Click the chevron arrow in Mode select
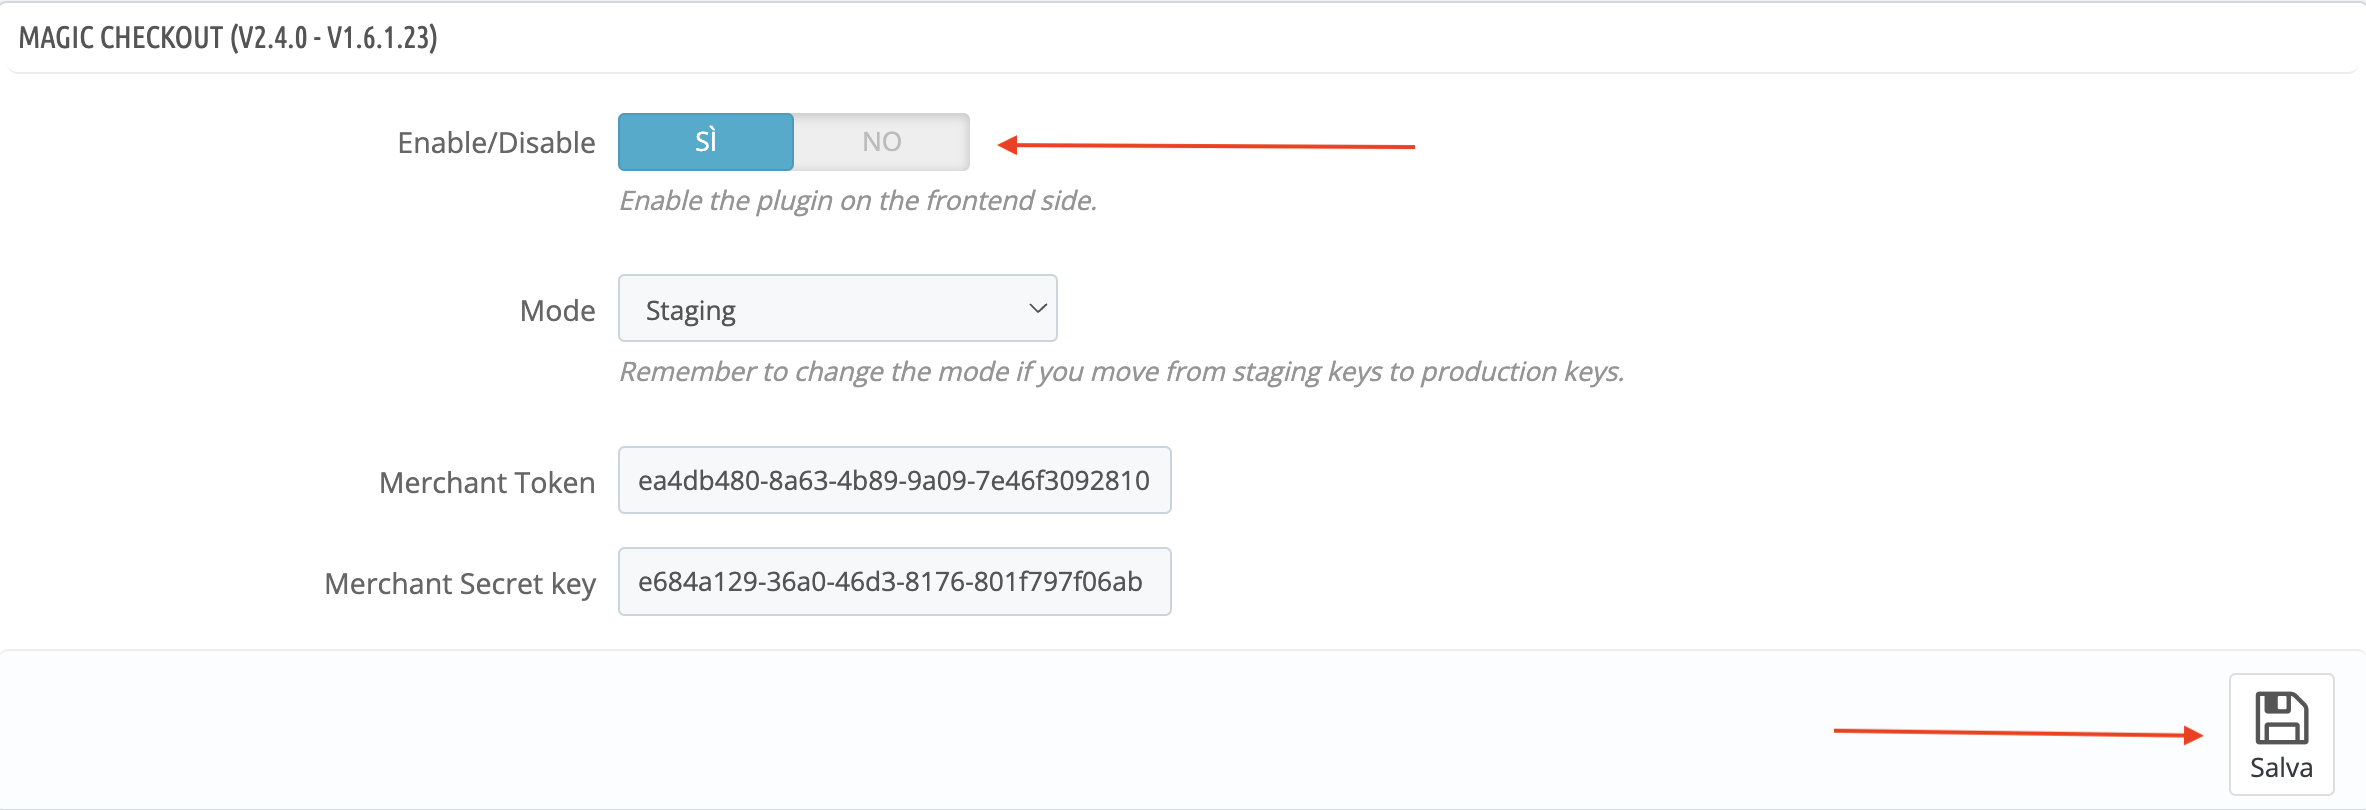This screenshot has height=810, width=2366. [x=1038, y=308]
